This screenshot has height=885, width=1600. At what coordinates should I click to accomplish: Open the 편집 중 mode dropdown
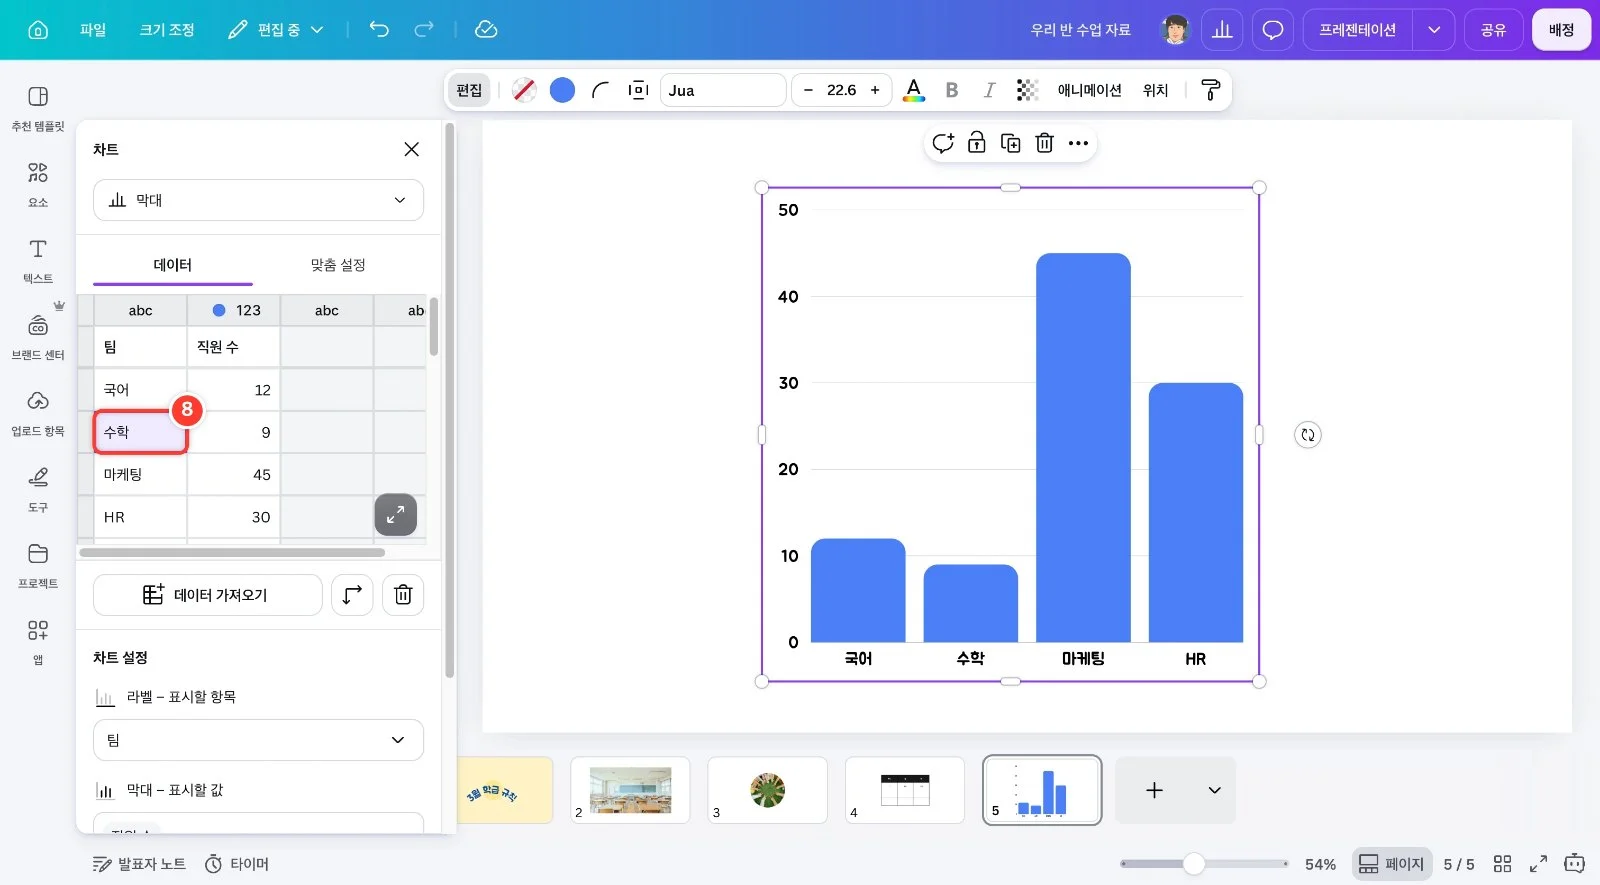click(x=276, y=30)
